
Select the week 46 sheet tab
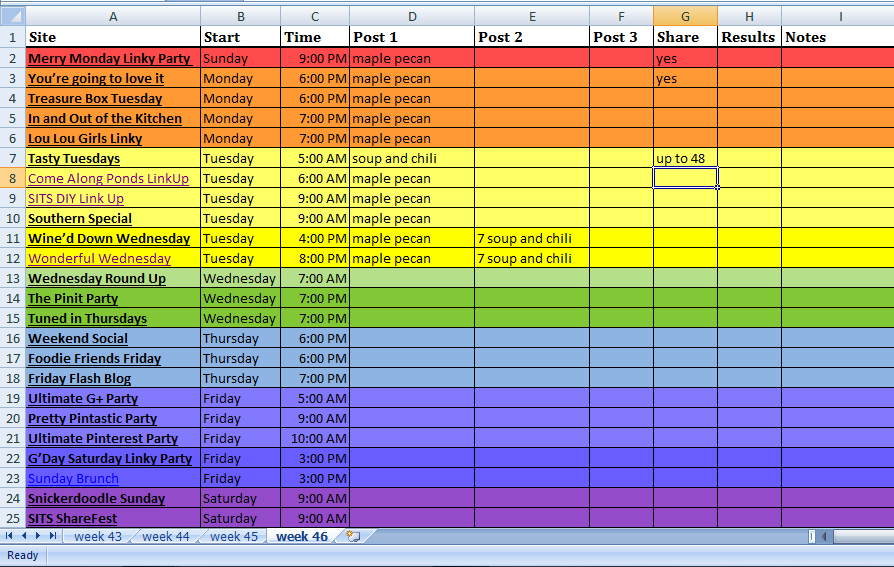point(302,536)
